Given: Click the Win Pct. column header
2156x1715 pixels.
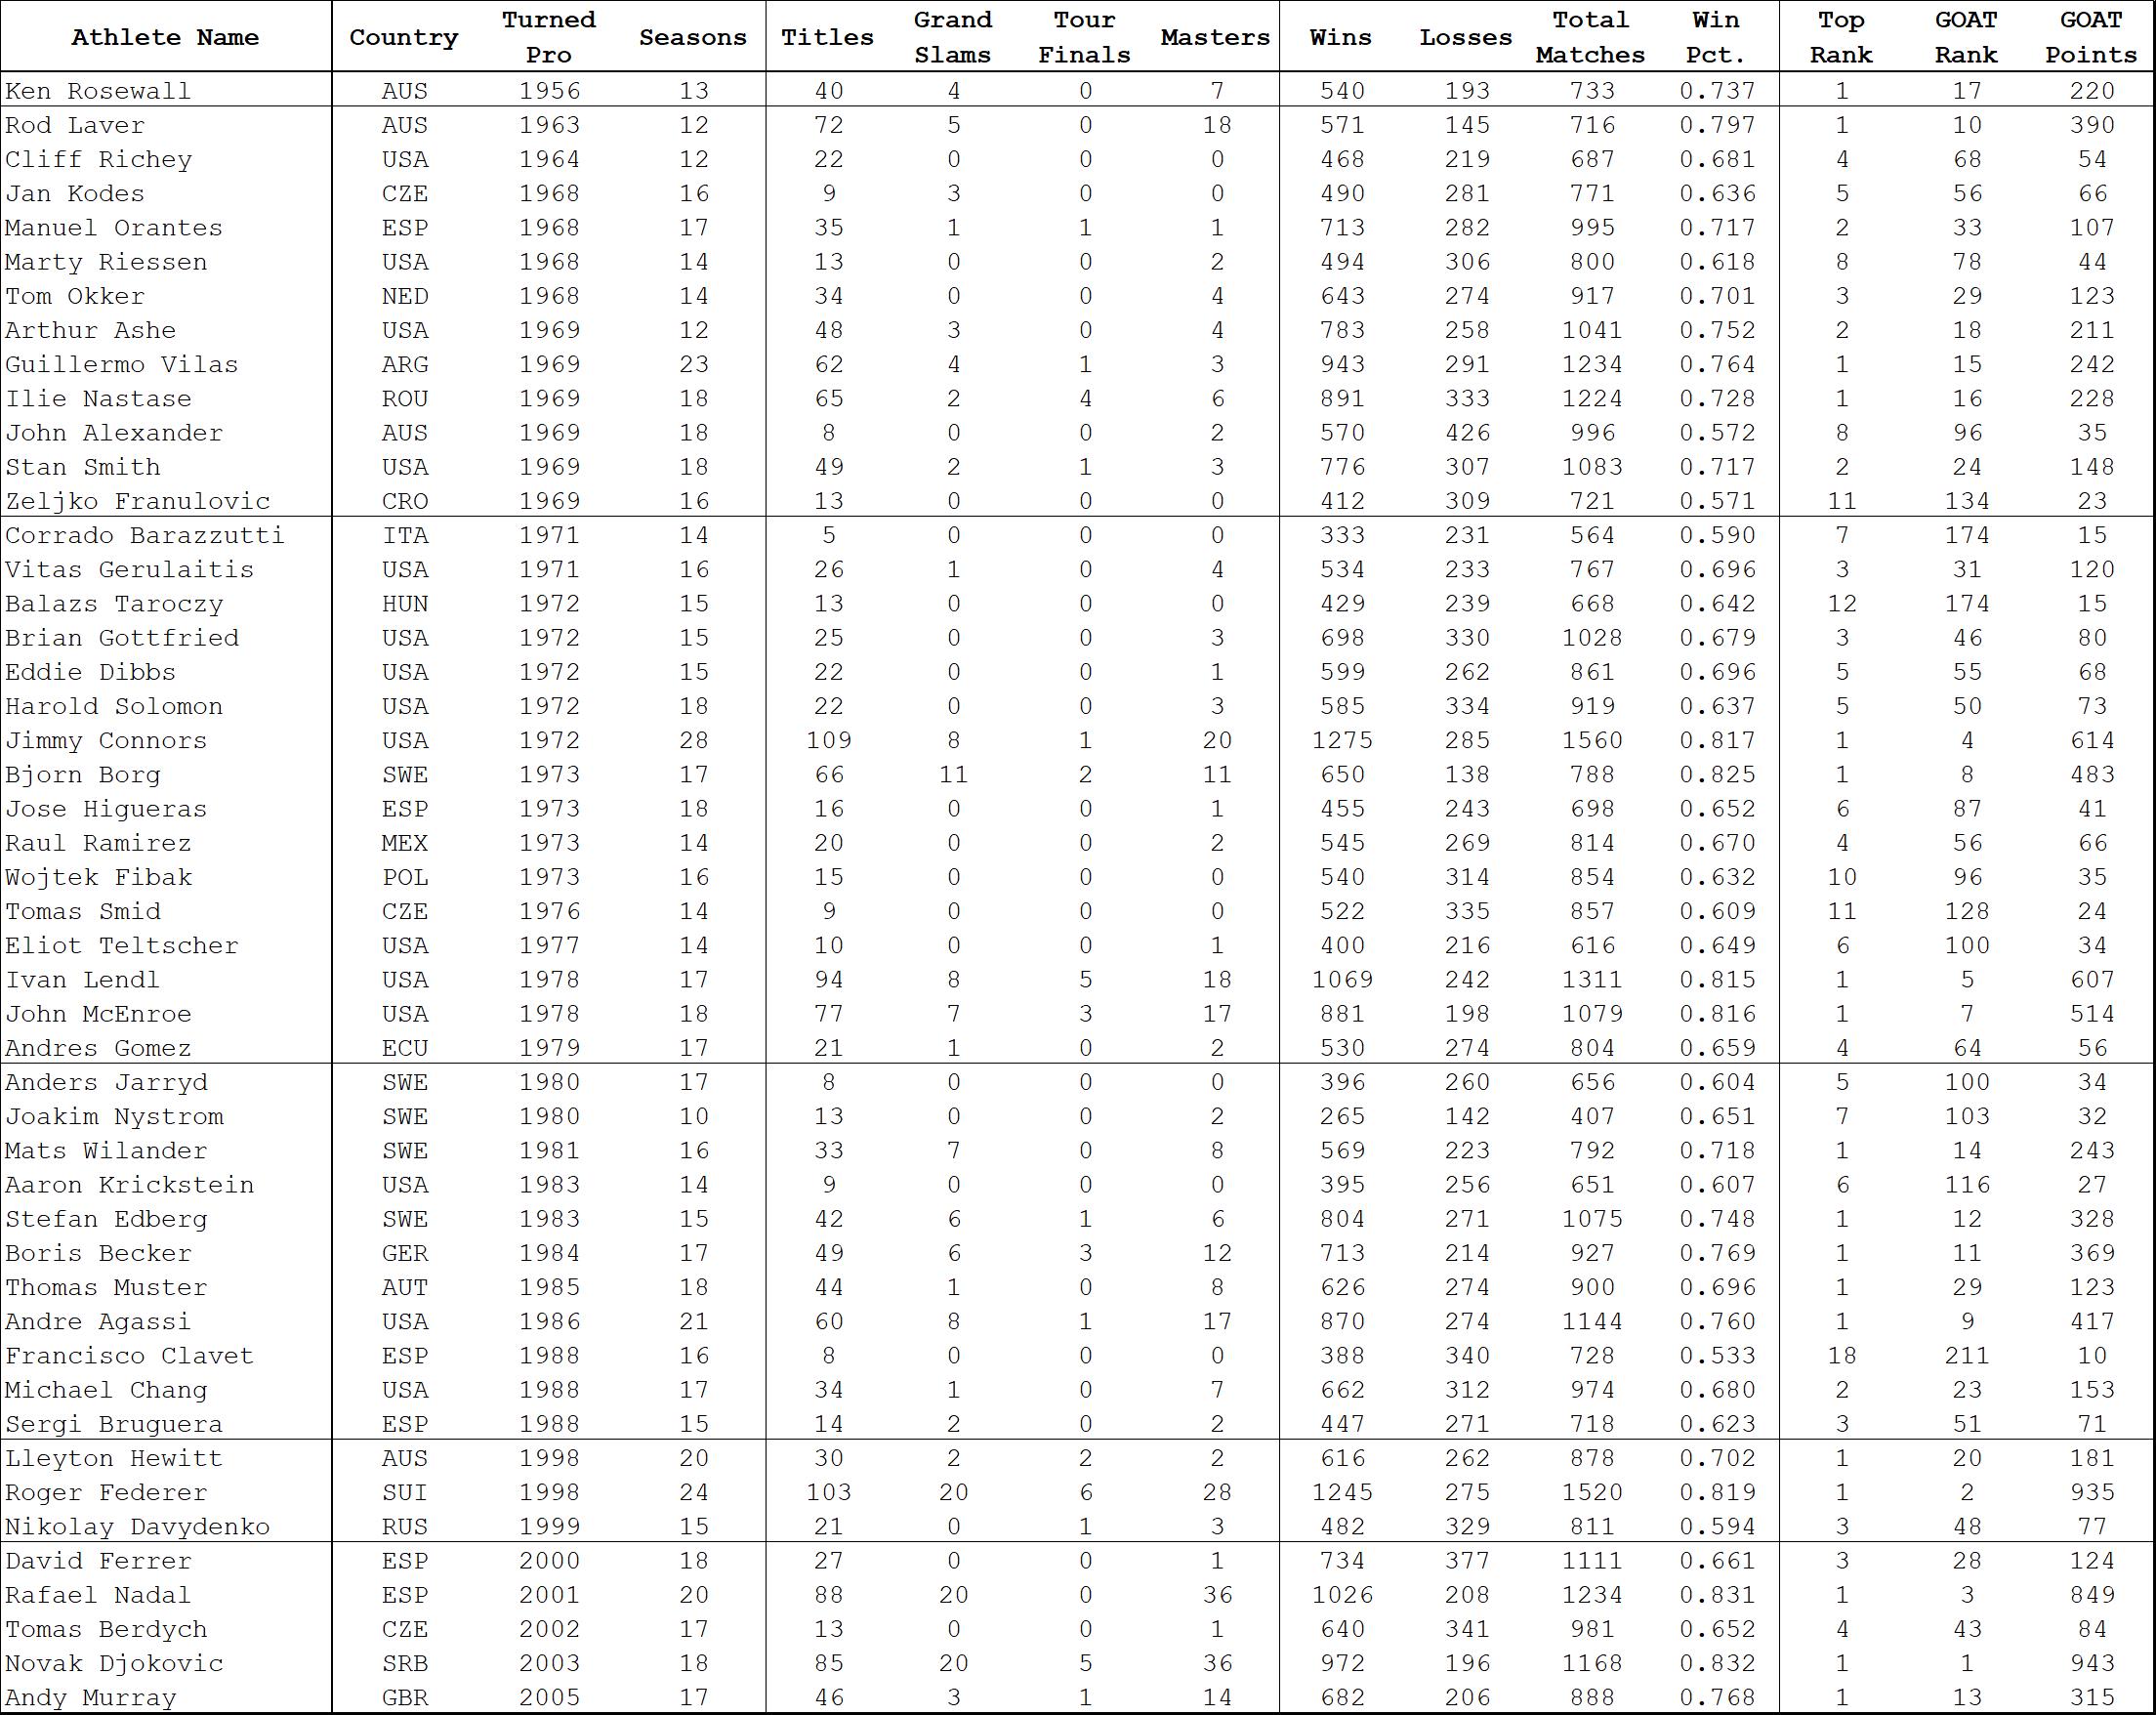Looking at the screenshot, I should pos(1716,37).
